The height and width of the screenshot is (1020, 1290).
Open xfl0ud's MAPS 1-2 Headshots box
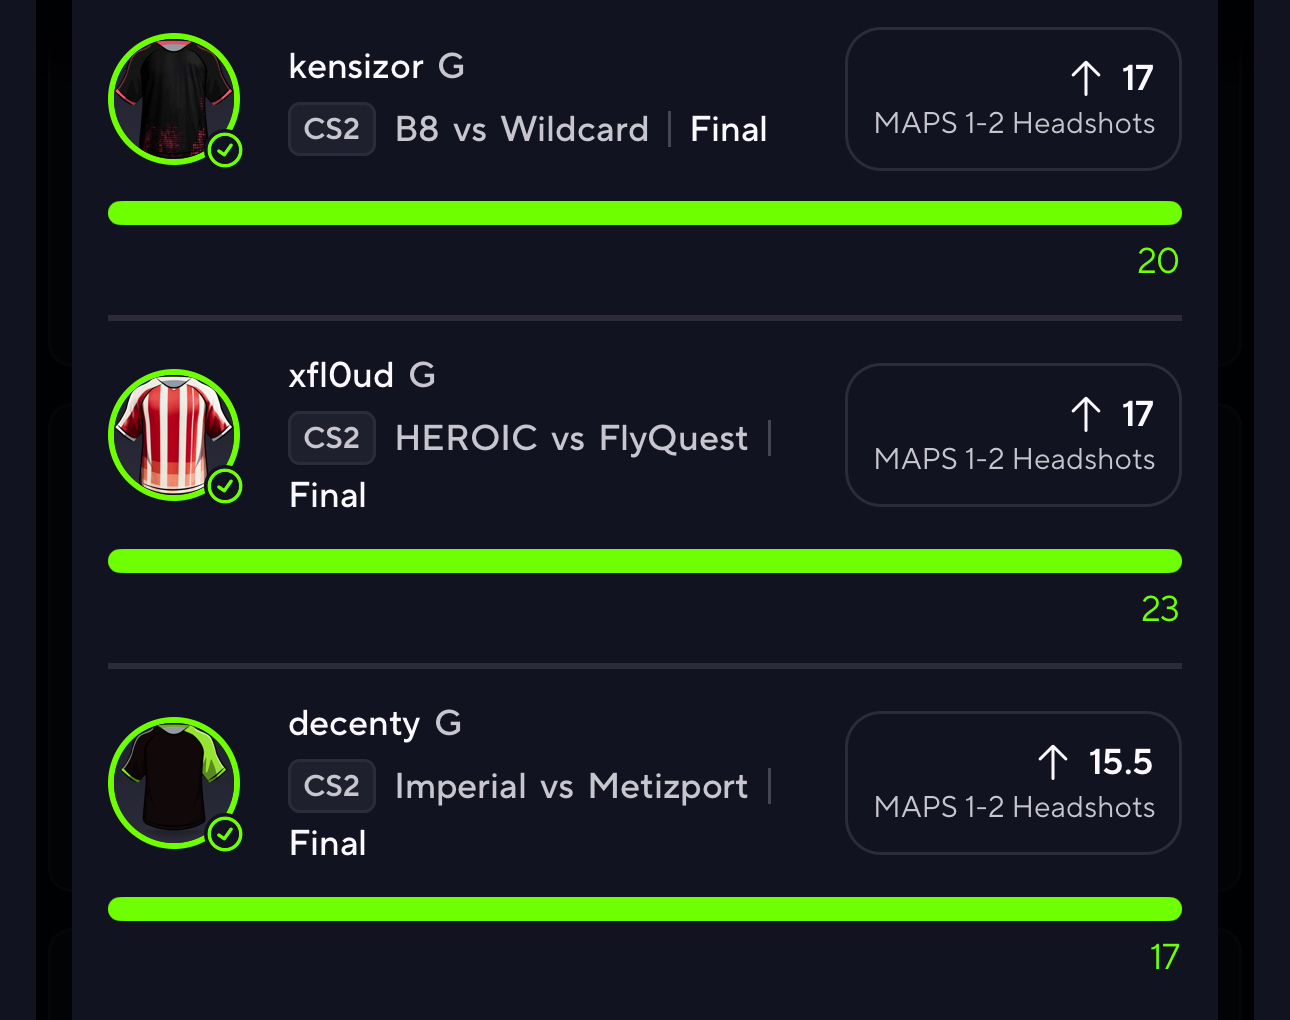[x=1013, y=435]
